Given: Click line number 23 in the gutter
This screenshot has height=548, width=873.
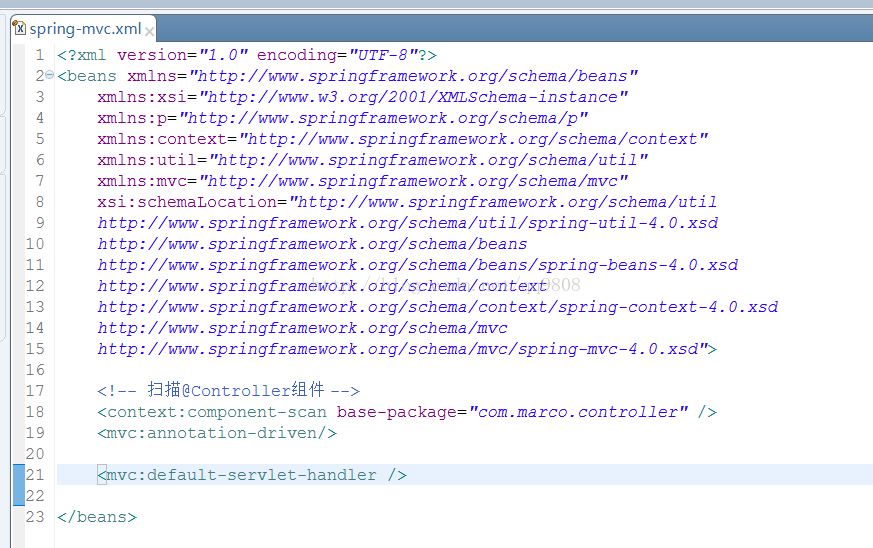Looking at the screenshot, I should click(34, 517).
